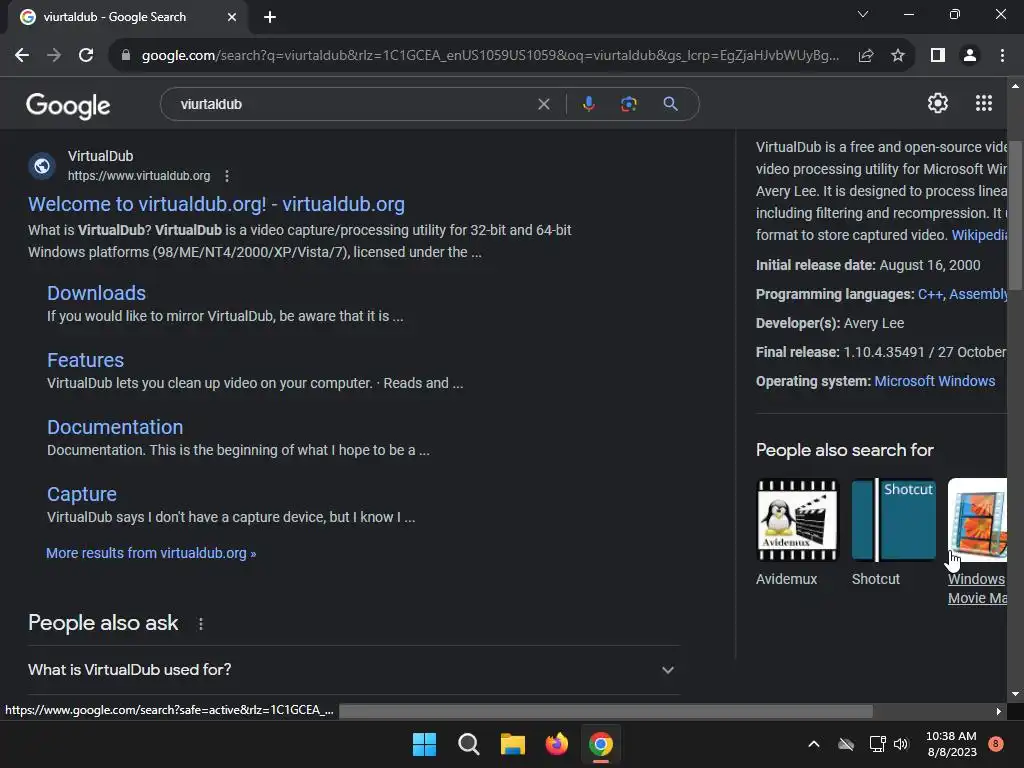Click the cloud sync tray icon
The image size is (1024, 768).
tap(846, 744)
